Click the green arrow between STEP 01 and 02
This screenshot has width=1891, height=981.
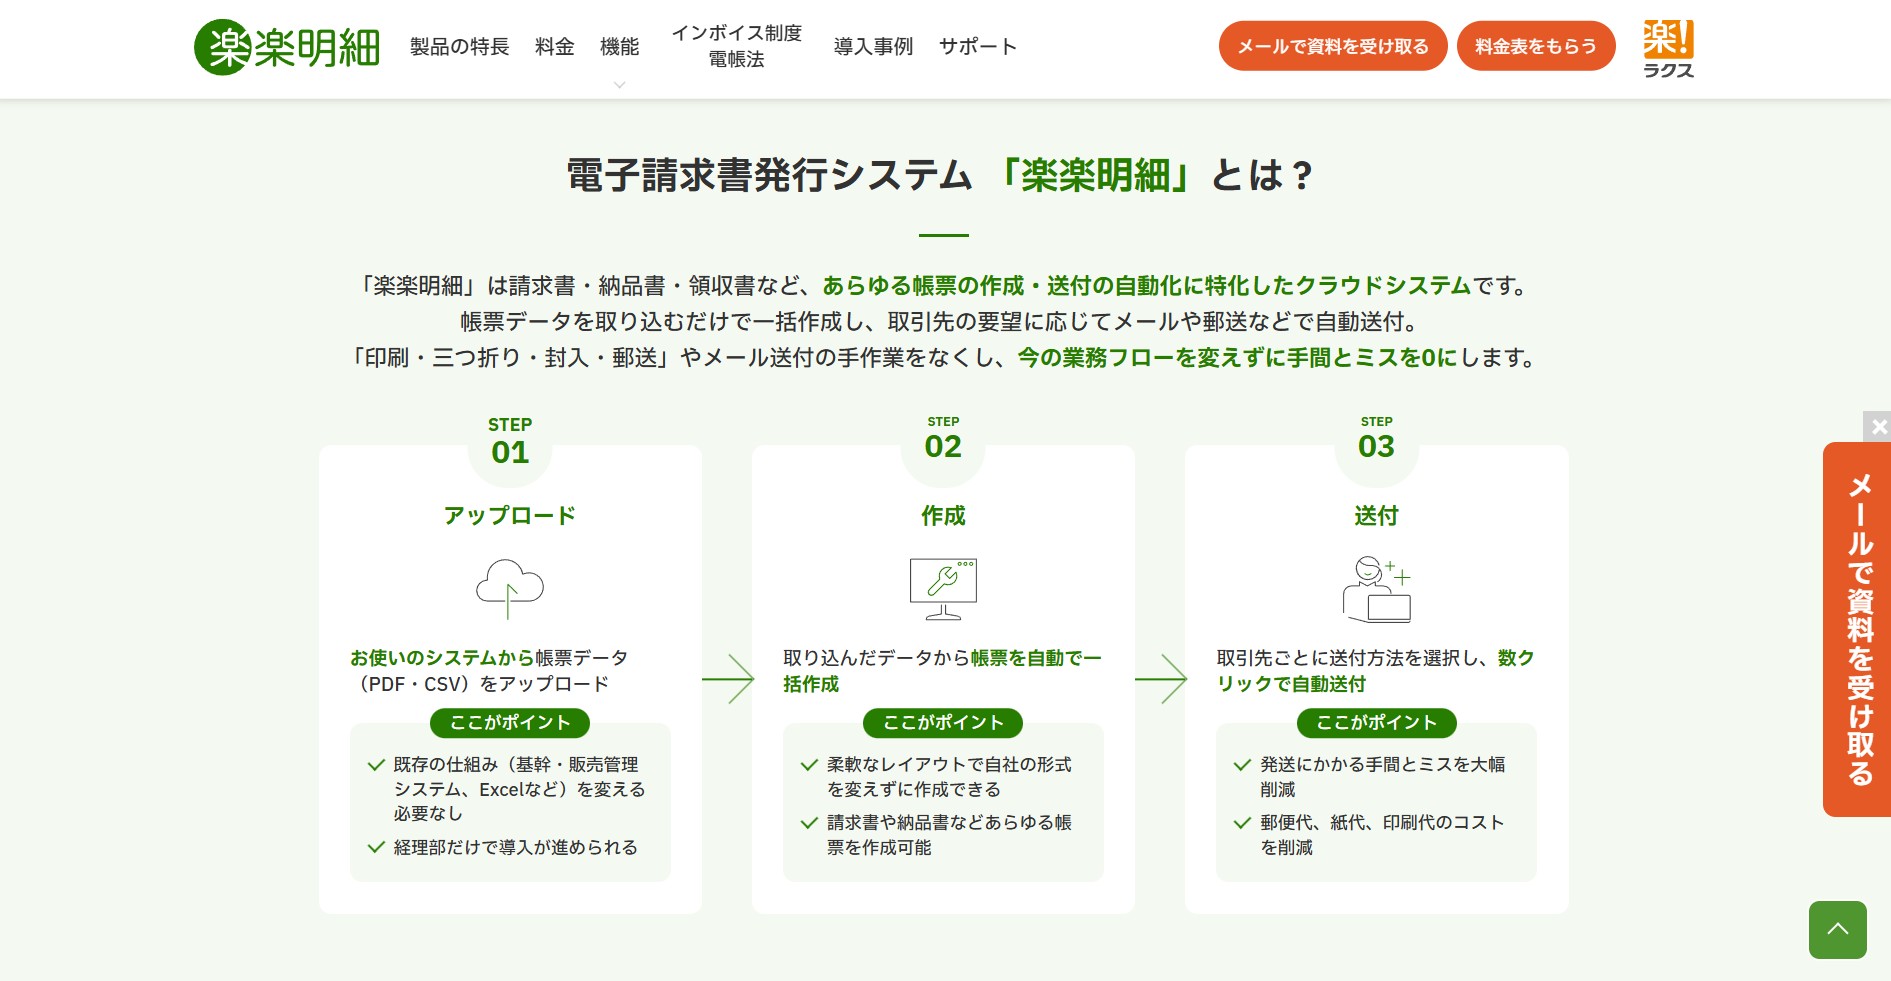[729, 680]
